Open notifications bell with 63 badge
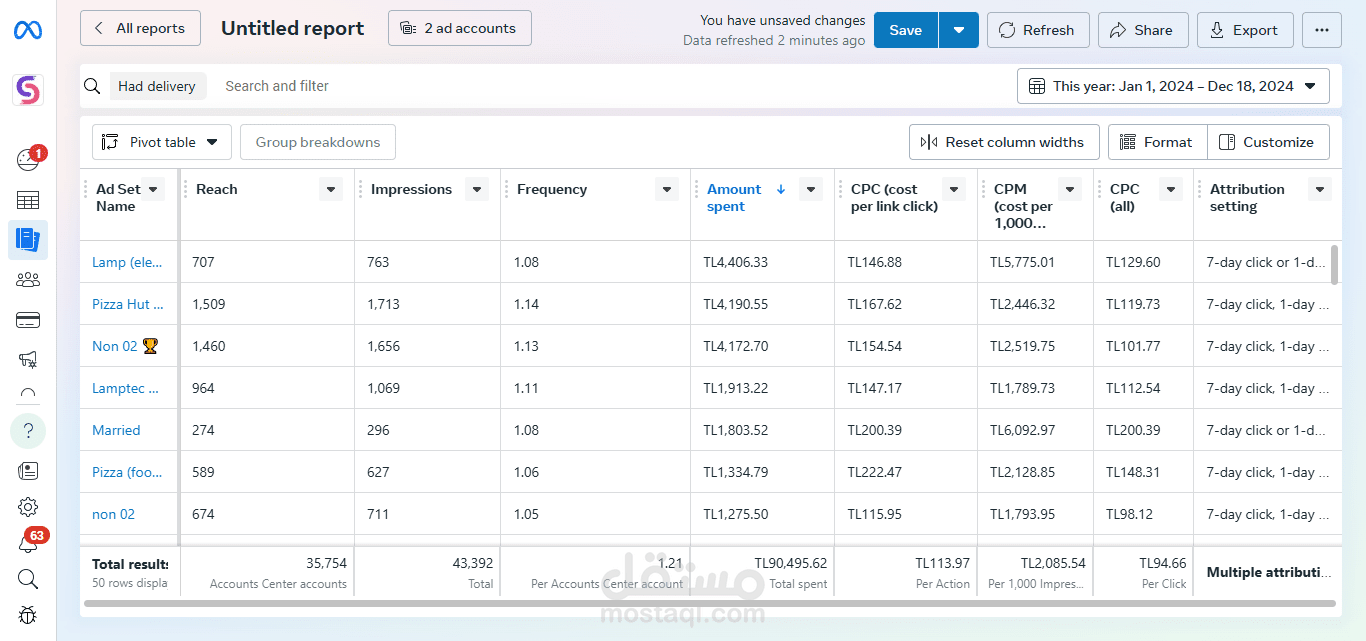Image resolution: width=1366 pixels, height=641 pixels. coord(28,543)
